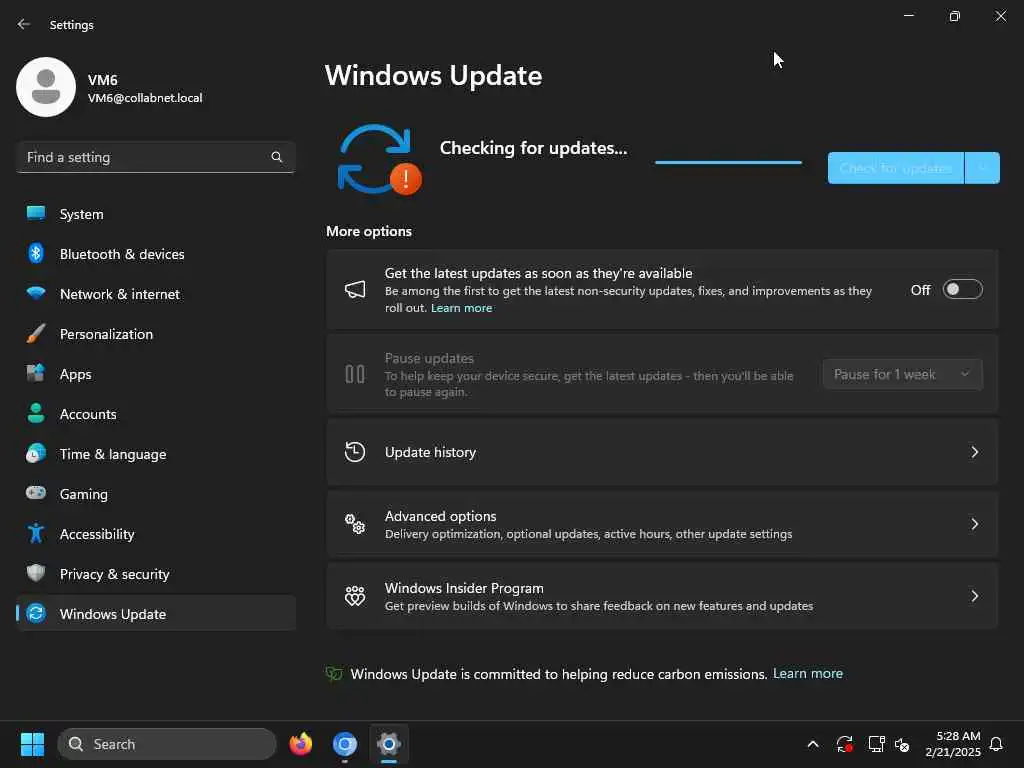Open Apps settings page
The height and width of the screenshot is (768, 1024).
[x=156, y=374]
